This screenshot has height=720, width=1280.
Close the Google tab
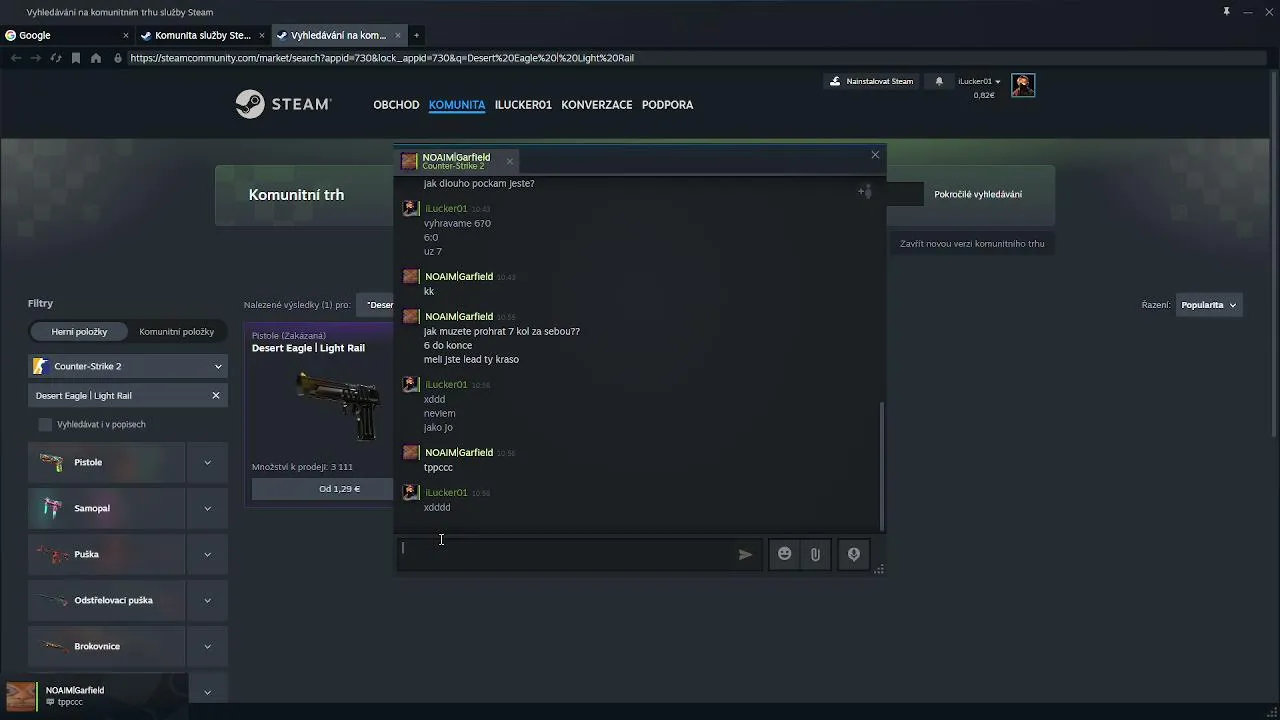125,35
